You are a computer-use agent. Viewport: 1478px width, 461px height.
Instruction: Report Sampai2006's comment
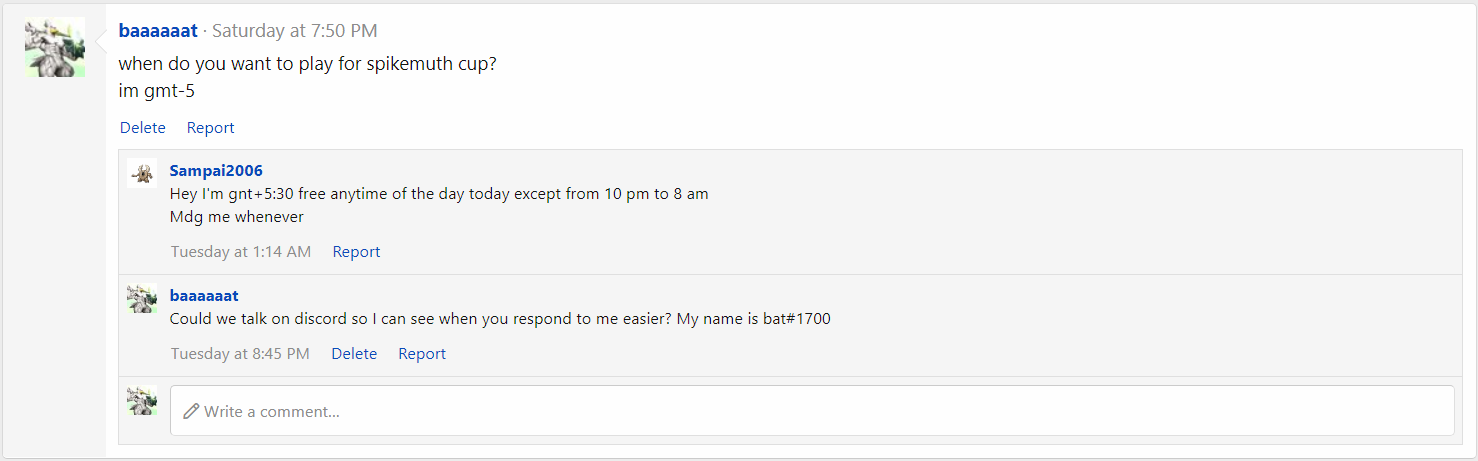coord(356,252)
